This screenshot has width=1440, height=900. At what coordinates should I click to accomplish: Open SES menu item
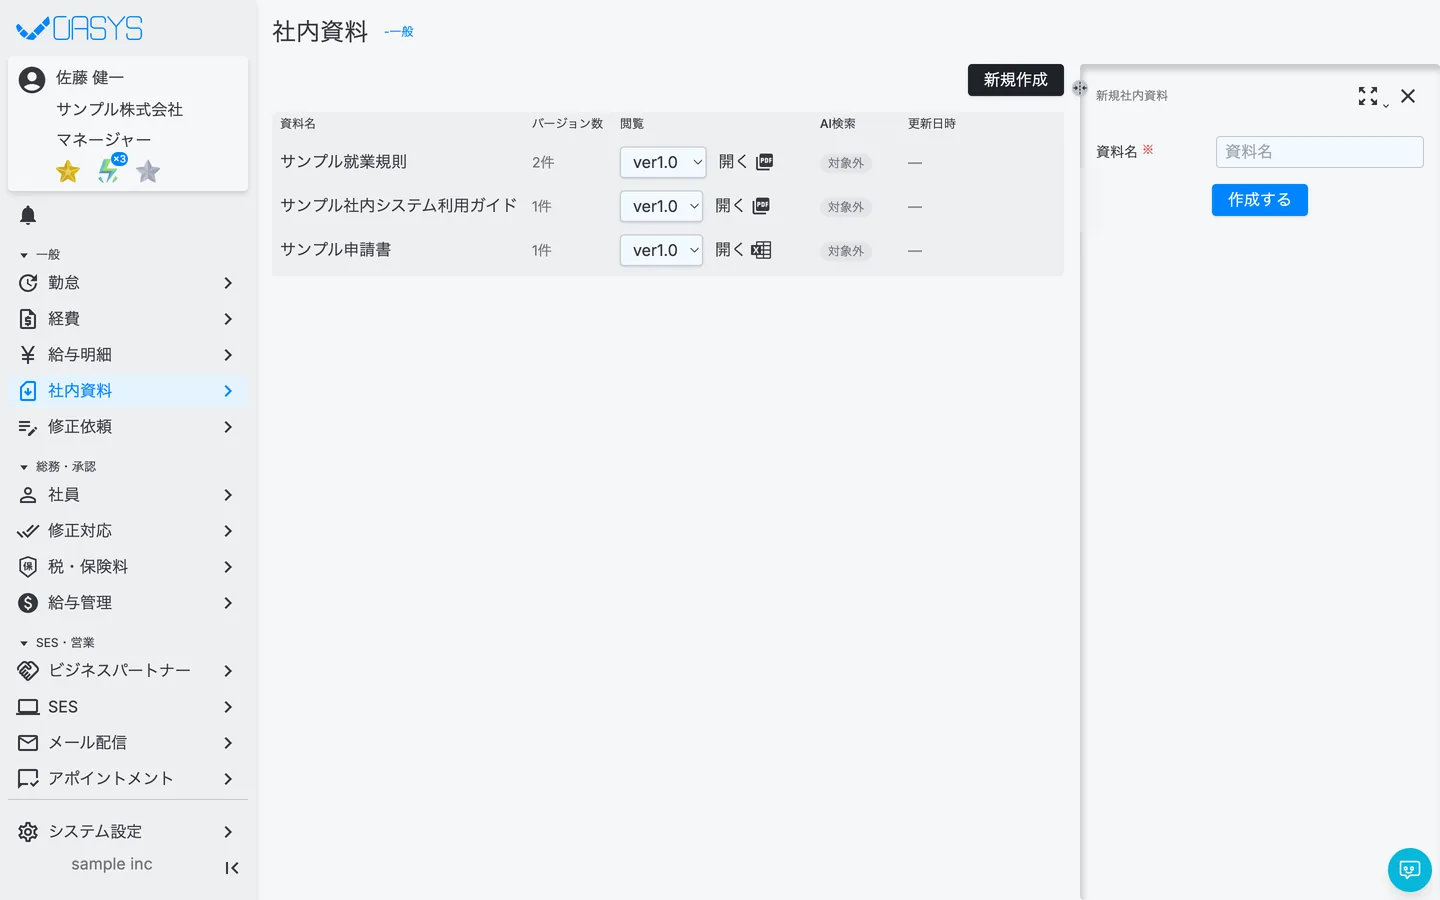tap(127, 707)
